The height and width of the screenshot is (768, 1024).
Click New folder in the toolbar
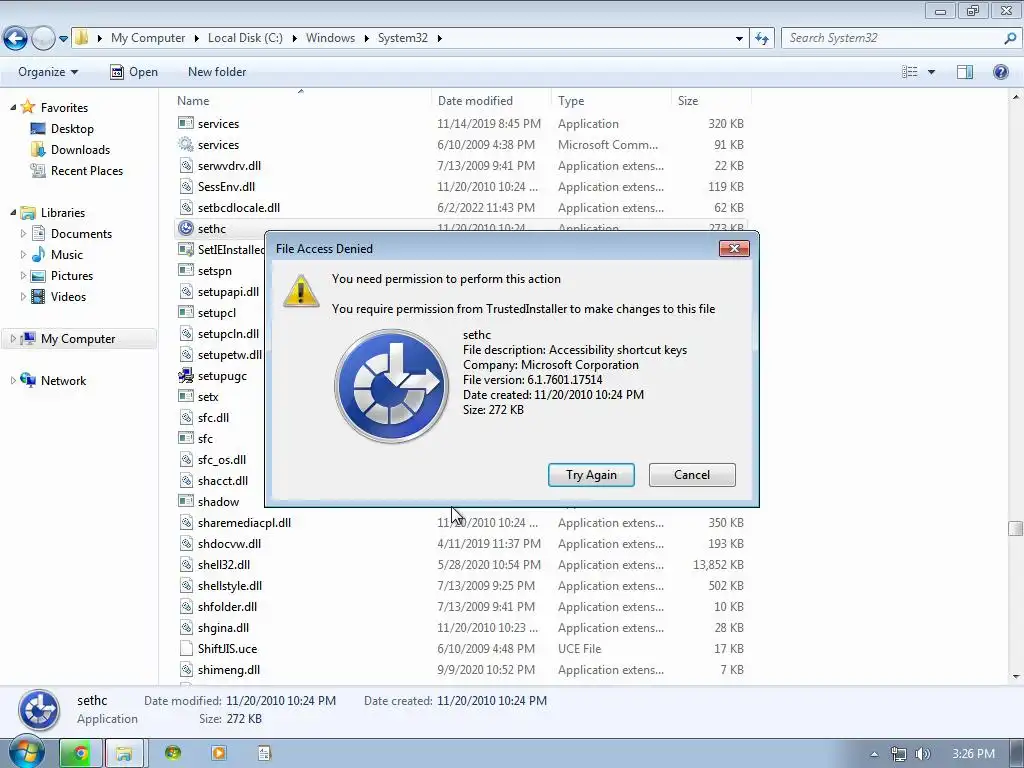tap(217, 72)
